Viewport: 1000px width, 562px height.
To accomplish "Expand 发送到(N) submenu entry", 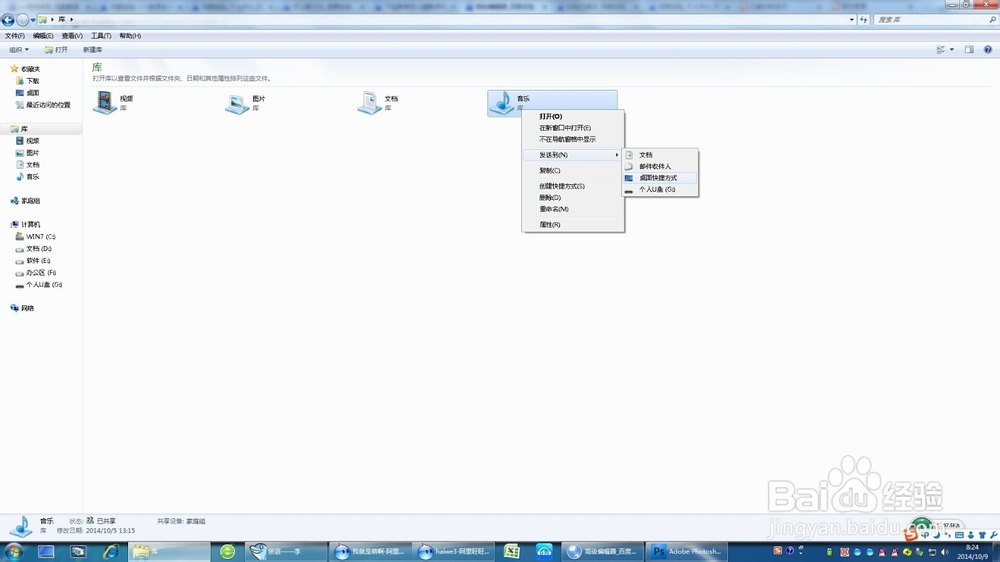I will (573, 155).
